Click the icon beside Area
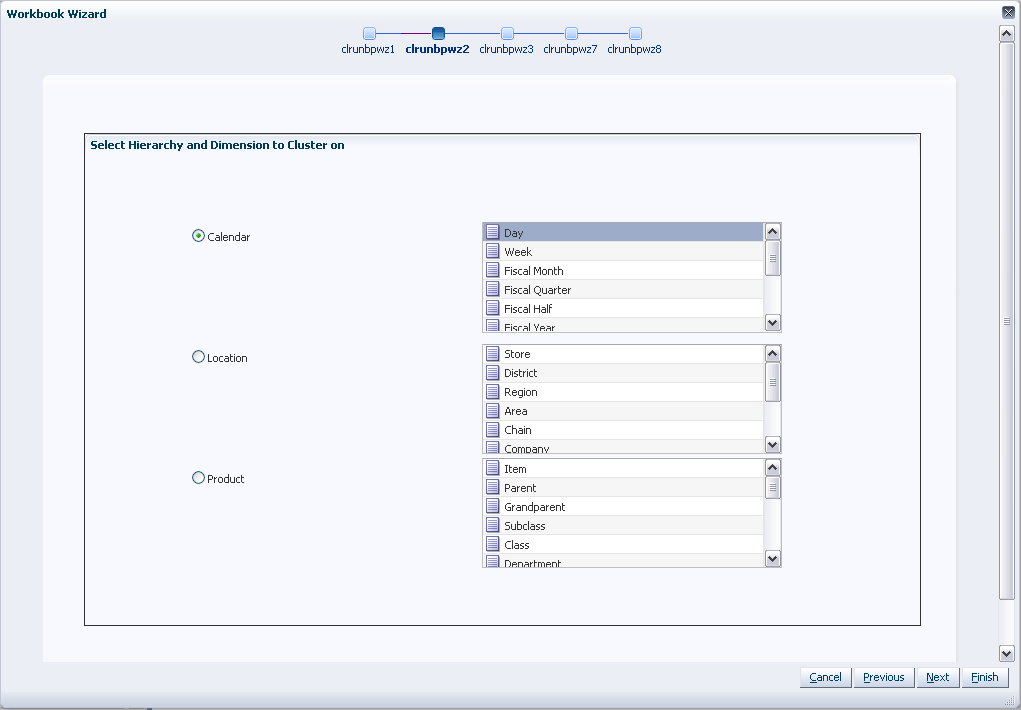The image size is (1021, 710). [493, 410]
